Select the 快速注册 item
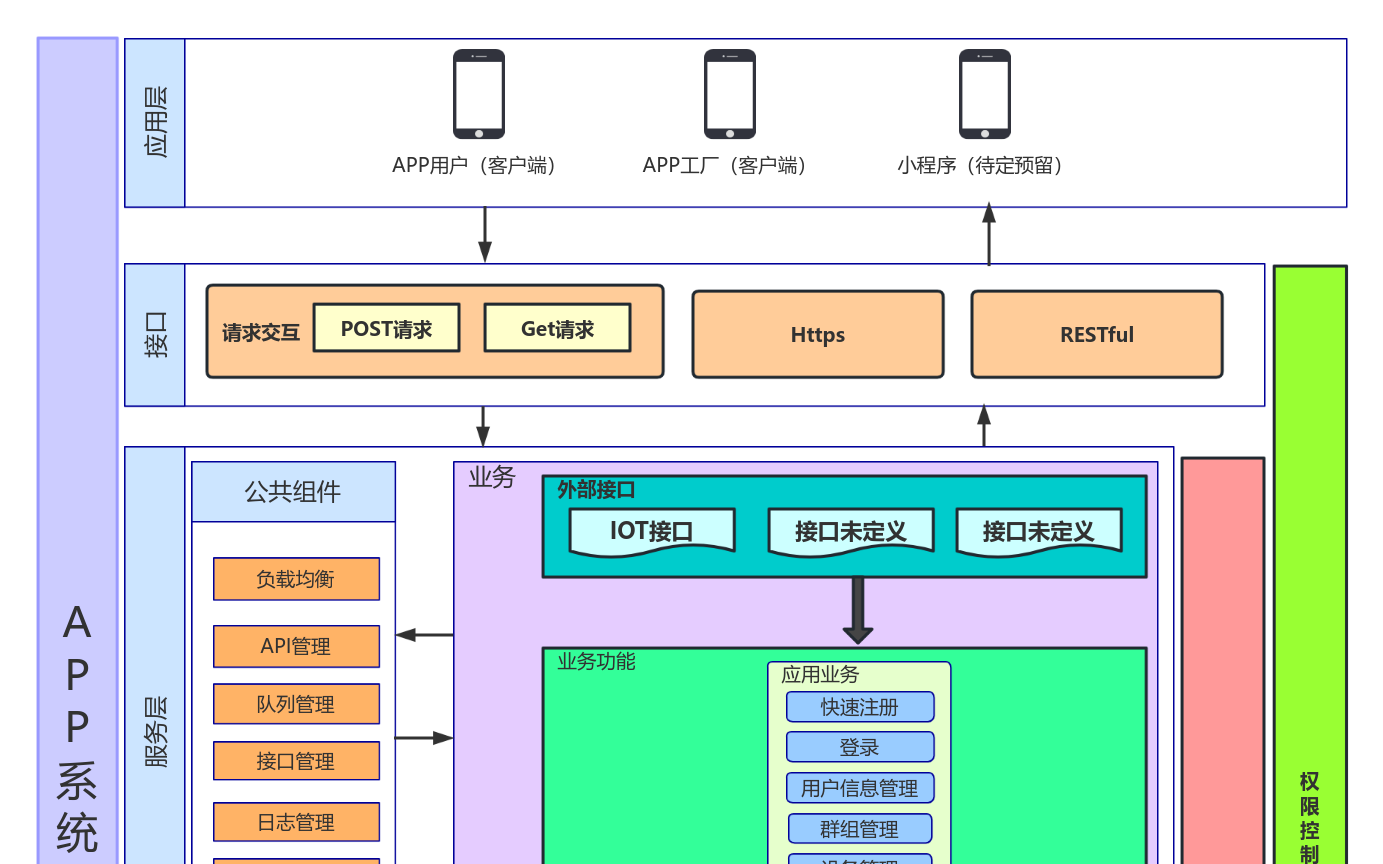1383x864 pixels. (x=860, y=707)
